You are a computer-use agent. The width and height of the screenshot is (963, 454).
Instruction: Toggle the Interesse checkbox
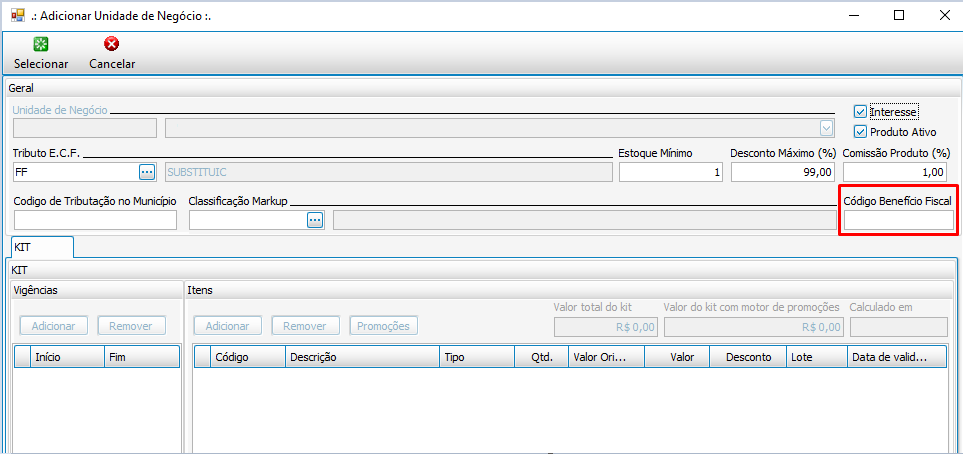click(x=860, y=112)
